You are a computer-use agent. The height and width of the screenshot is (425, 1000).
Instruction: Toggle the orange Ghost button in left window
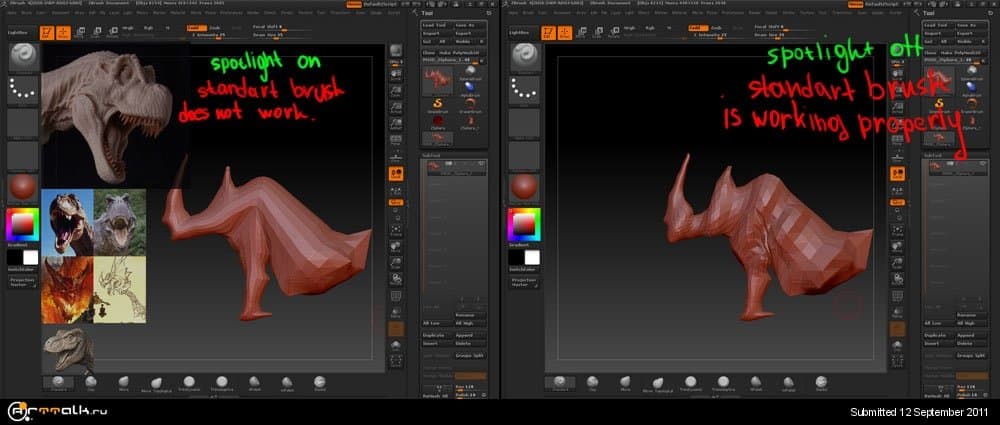396,329
